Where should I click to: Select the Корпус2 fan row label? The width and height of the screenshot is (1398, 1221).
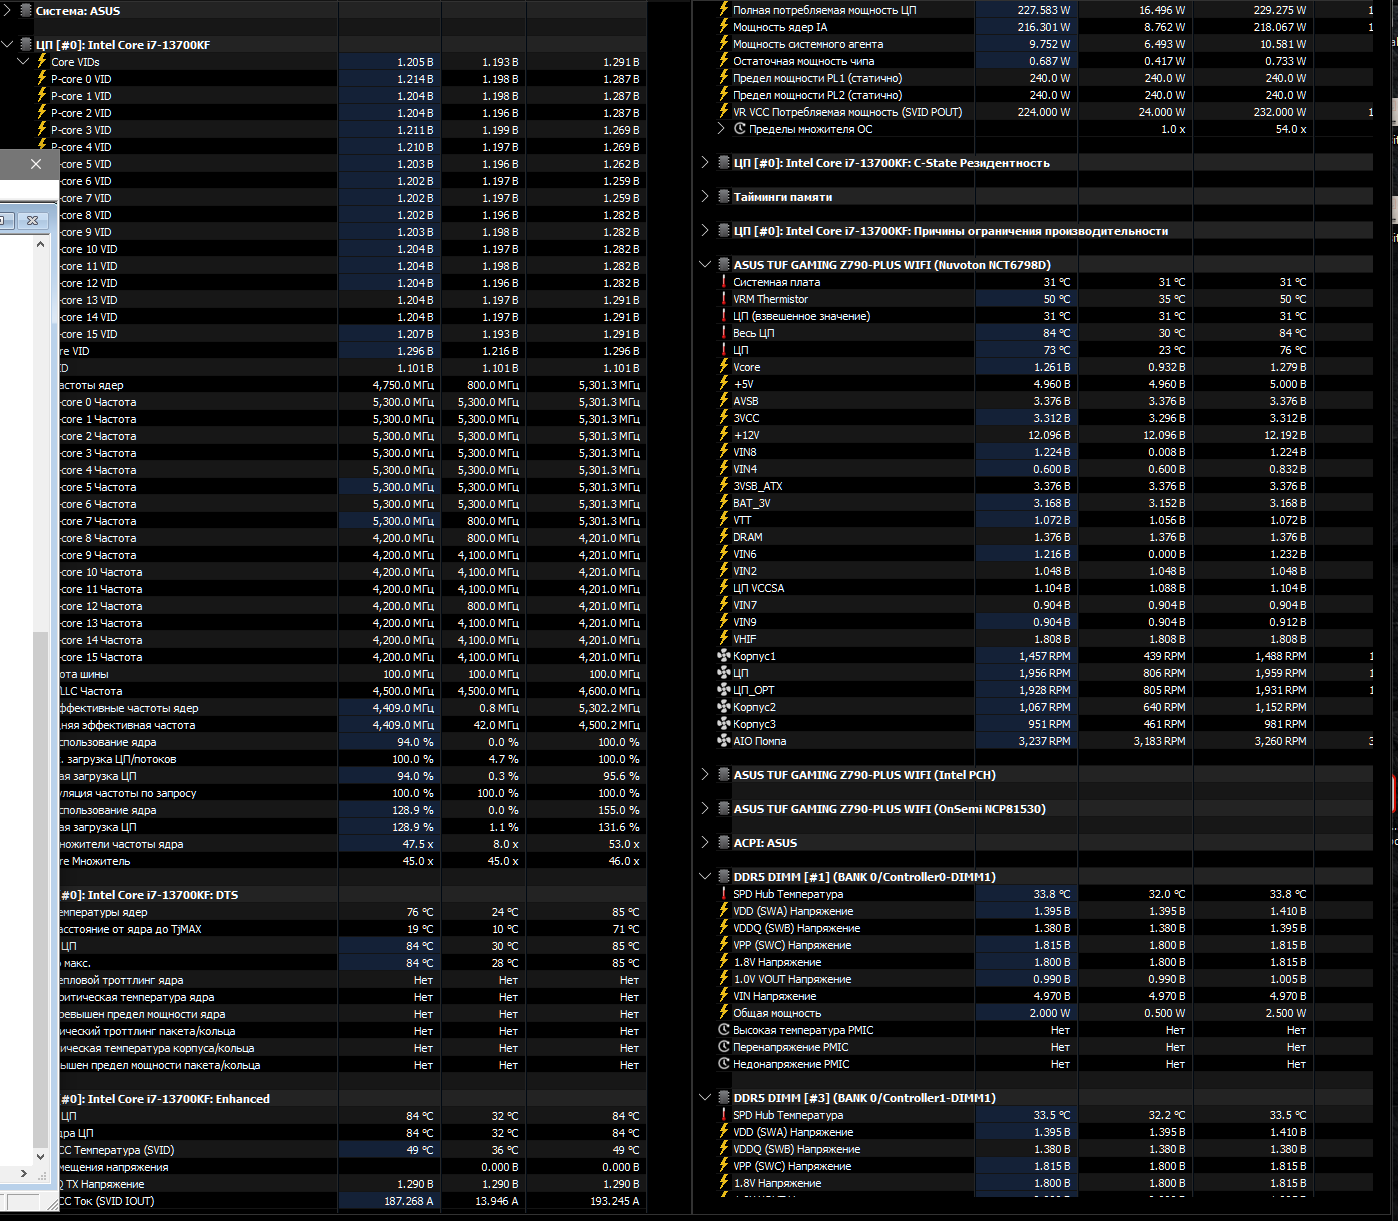pos(754,707)
